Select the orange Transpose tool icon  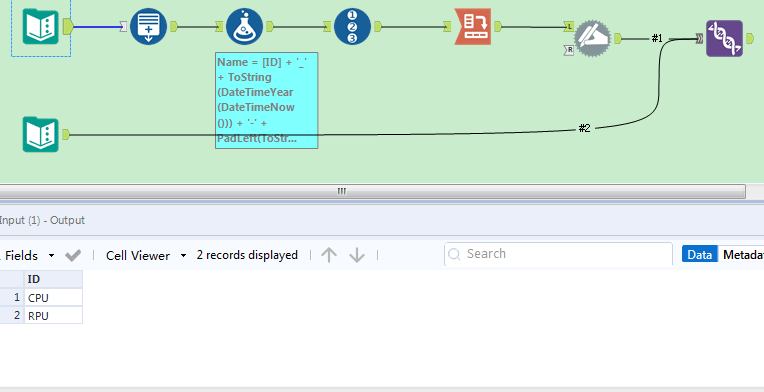tap(473, 27)
